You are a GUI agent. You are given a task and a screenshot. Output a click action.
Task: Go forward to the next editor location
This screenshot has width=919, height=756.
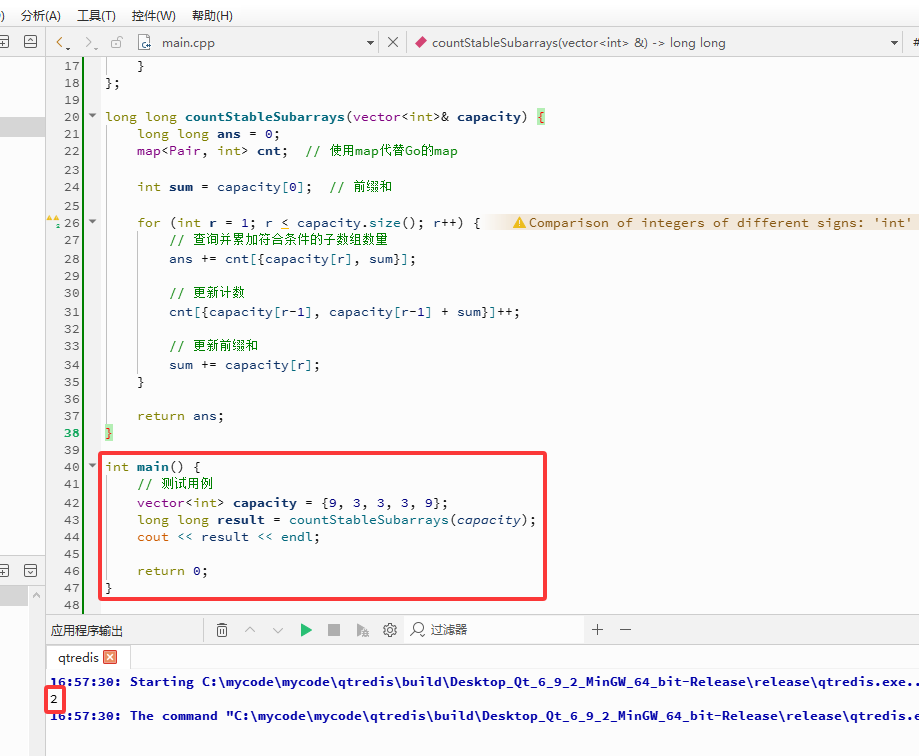pyautogui.click(x=89, y=42)
